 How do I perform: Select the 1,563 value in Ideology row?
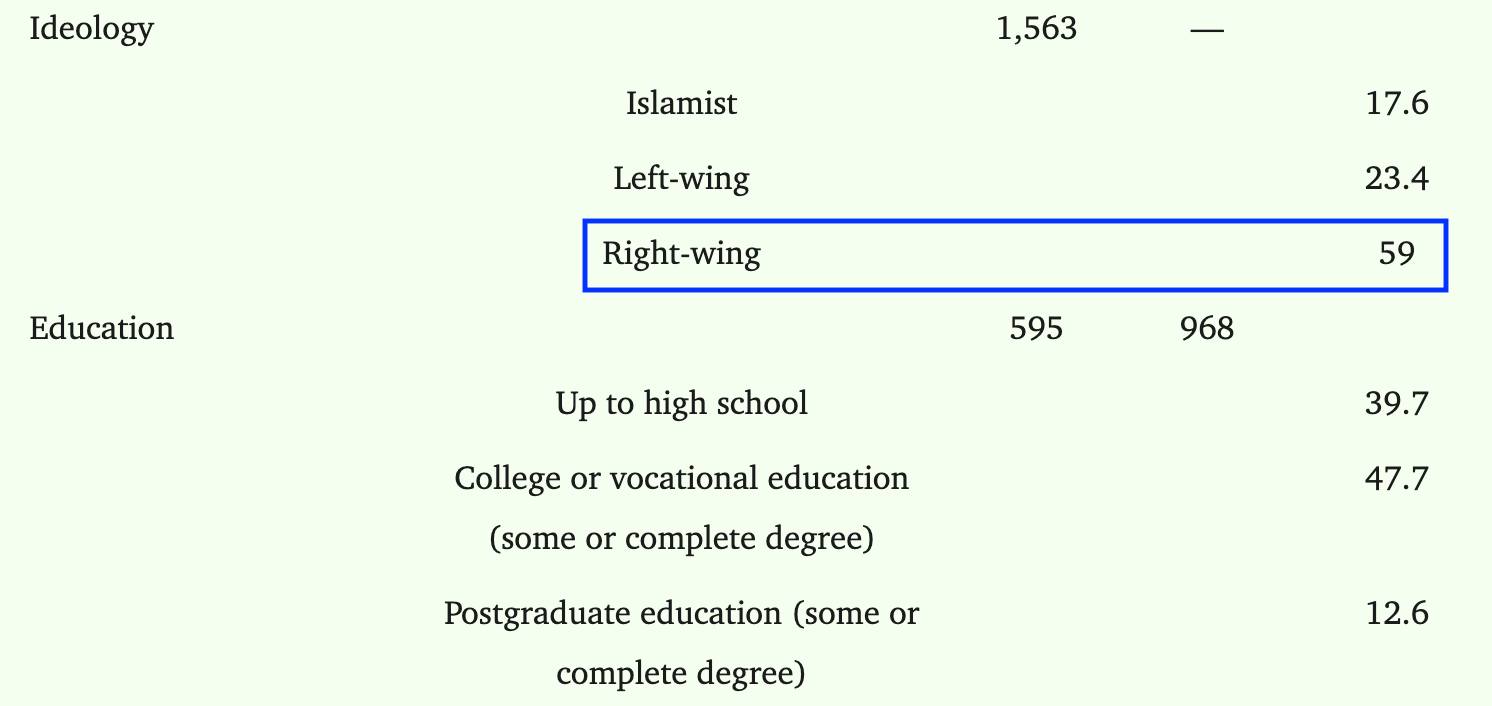point(1036,29)
